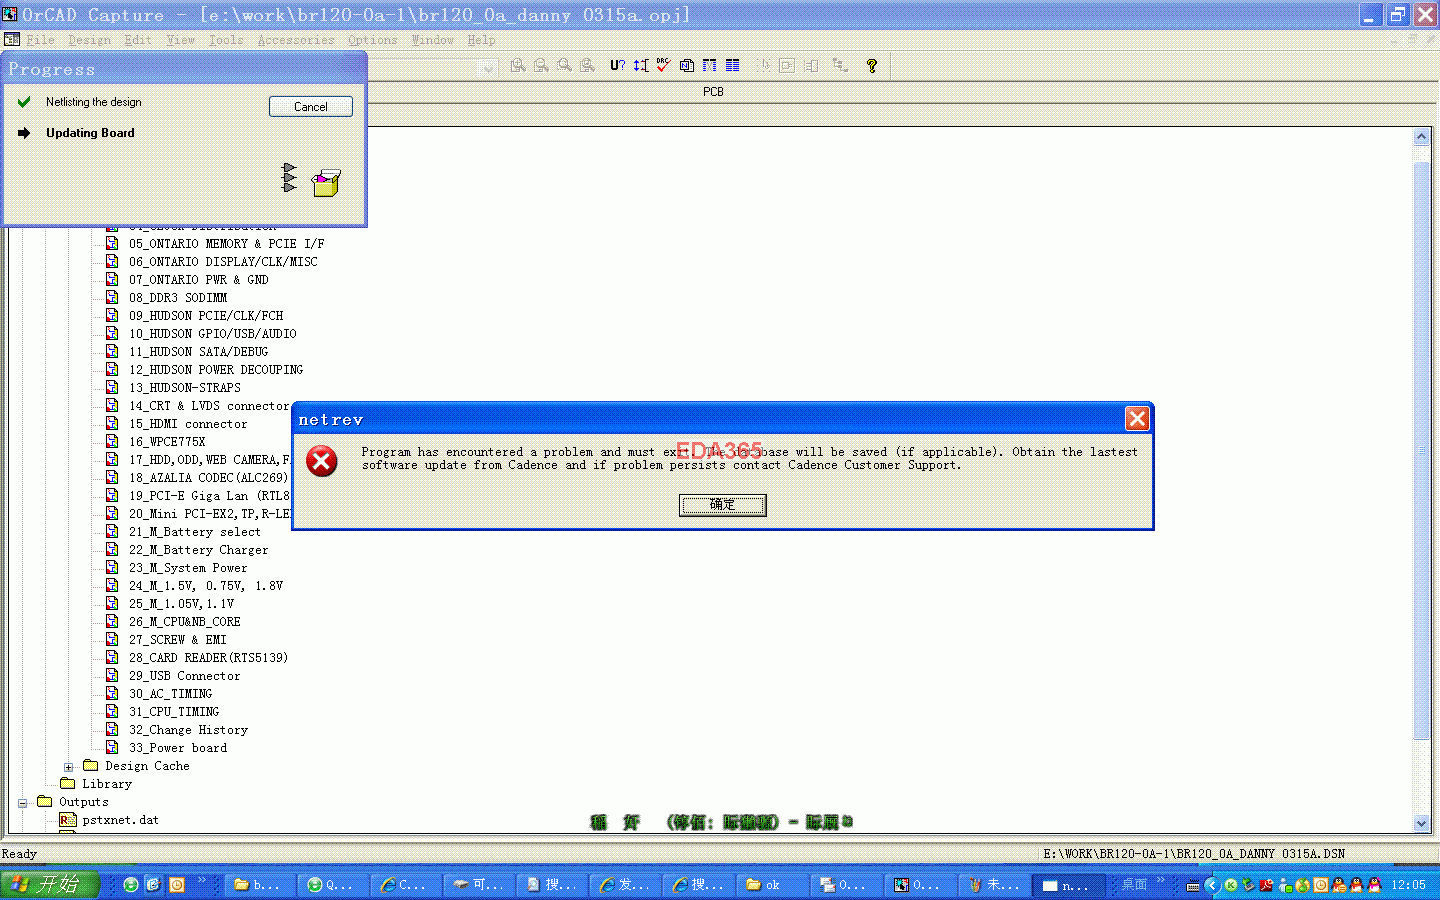Open the Window menu
The width and height of the screenshot is (1440, 900).
pos(432,40)
